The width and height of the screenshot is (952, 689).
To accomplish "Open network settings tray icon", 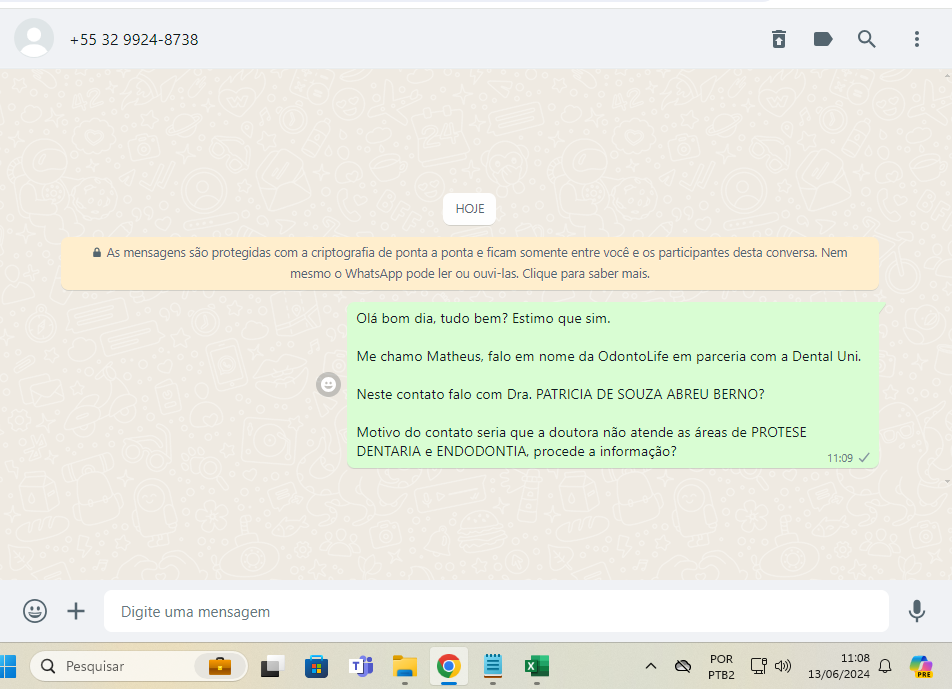I will coord(758,666).
